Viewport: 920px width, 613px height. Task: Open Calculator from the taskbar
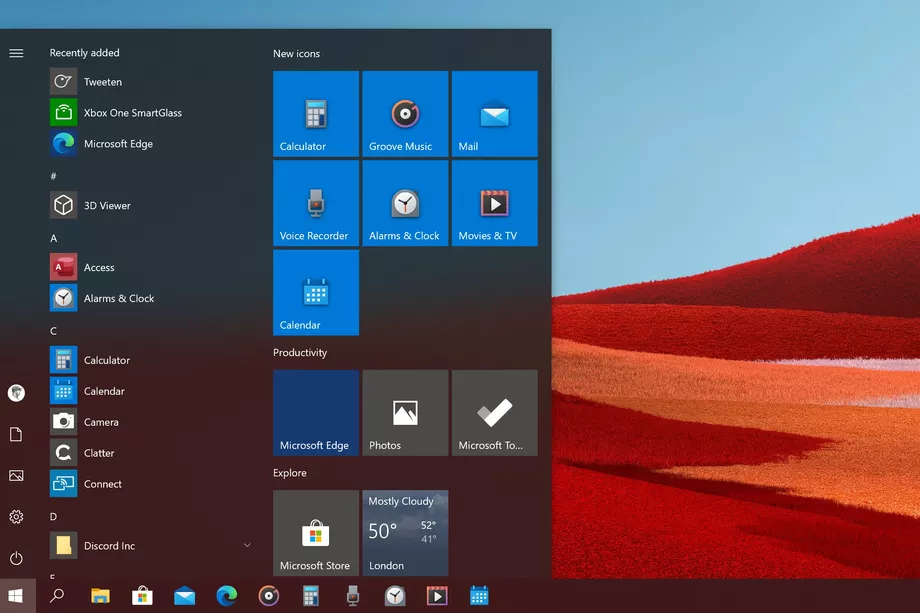point(310,595)
